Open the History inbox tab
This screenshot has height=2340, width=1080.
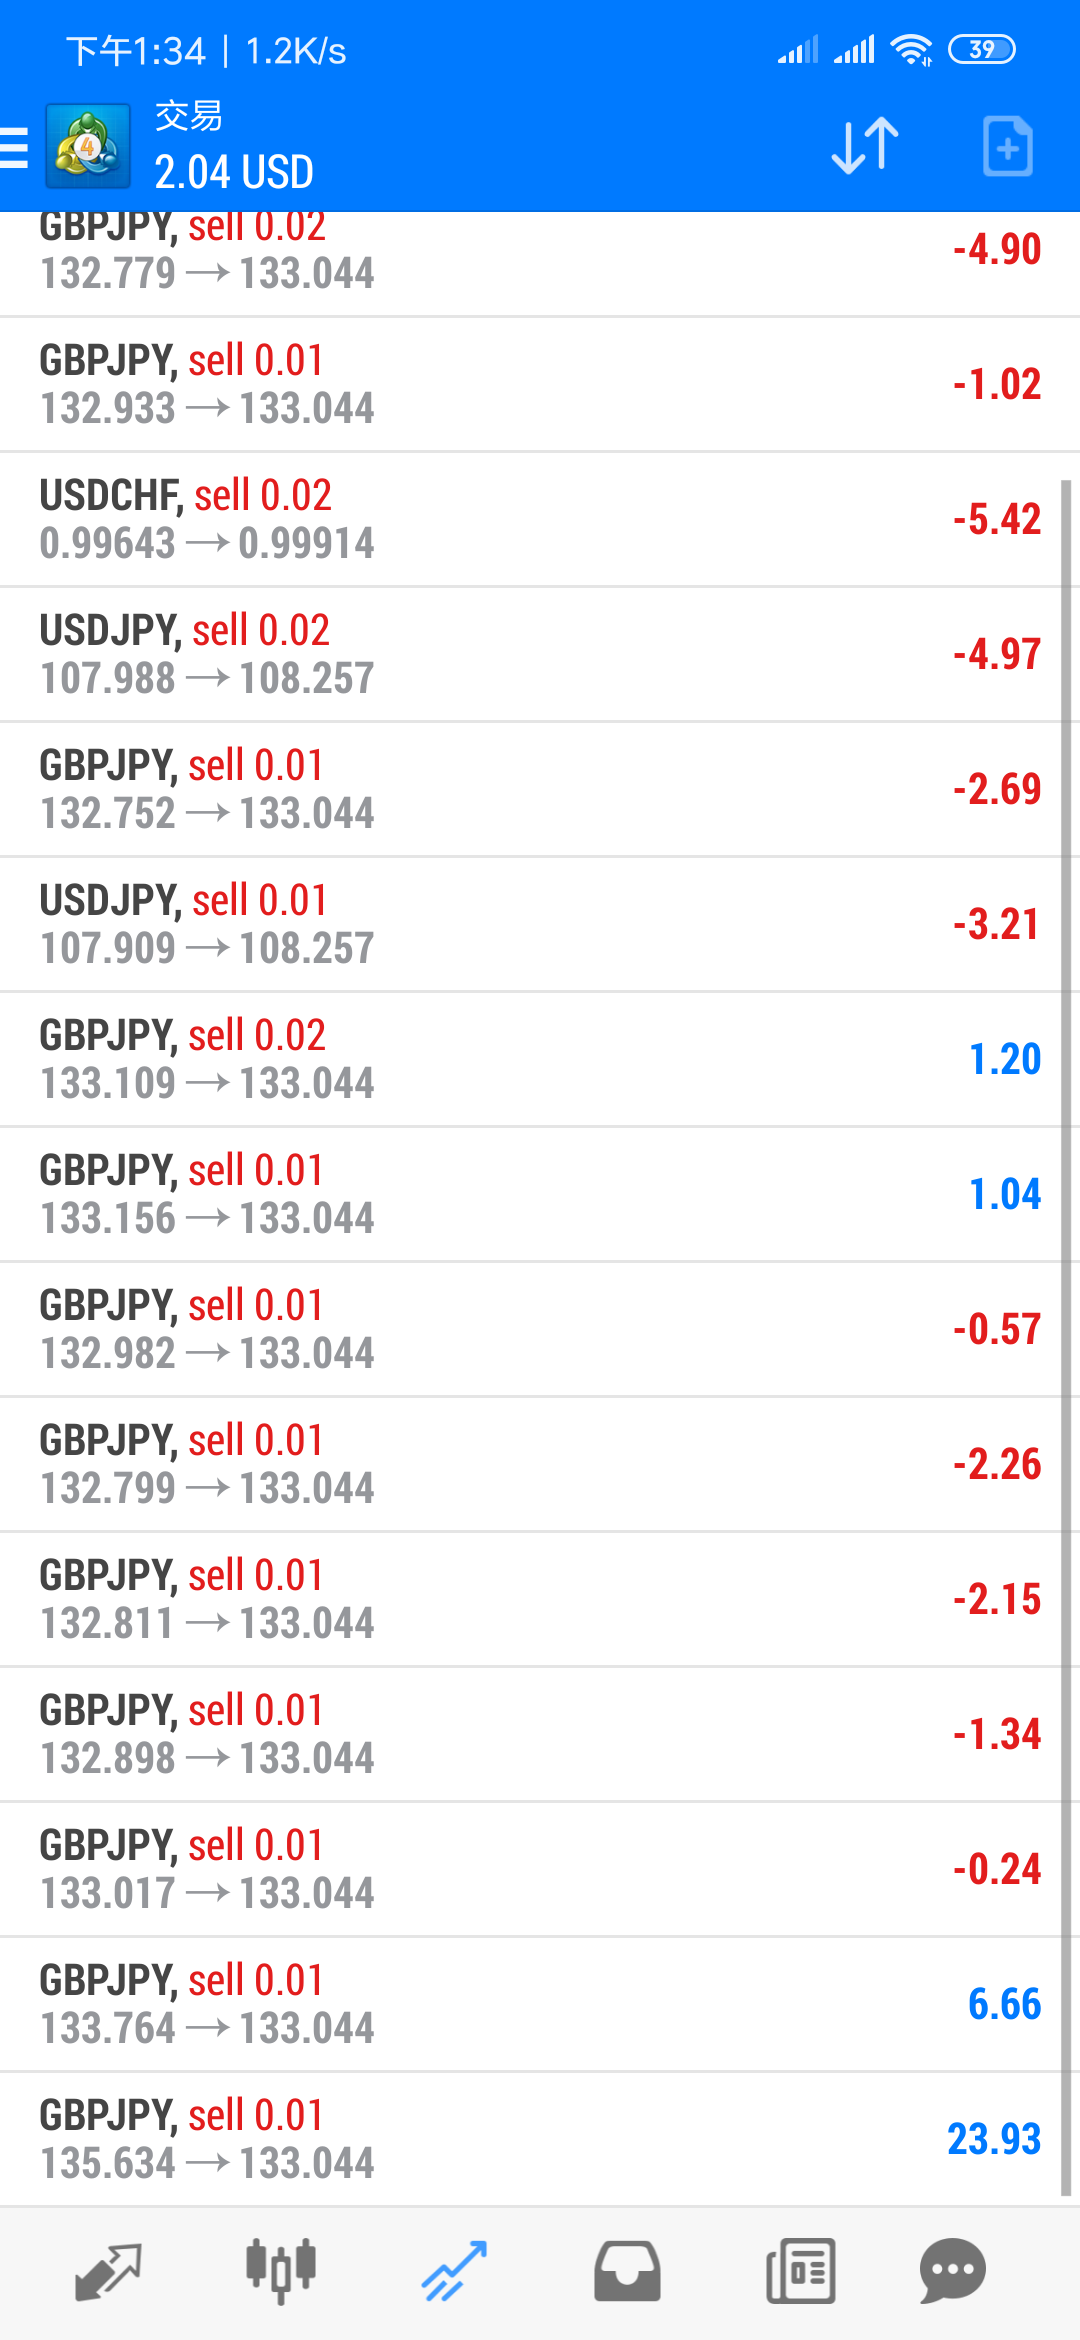pos(627,2272)
